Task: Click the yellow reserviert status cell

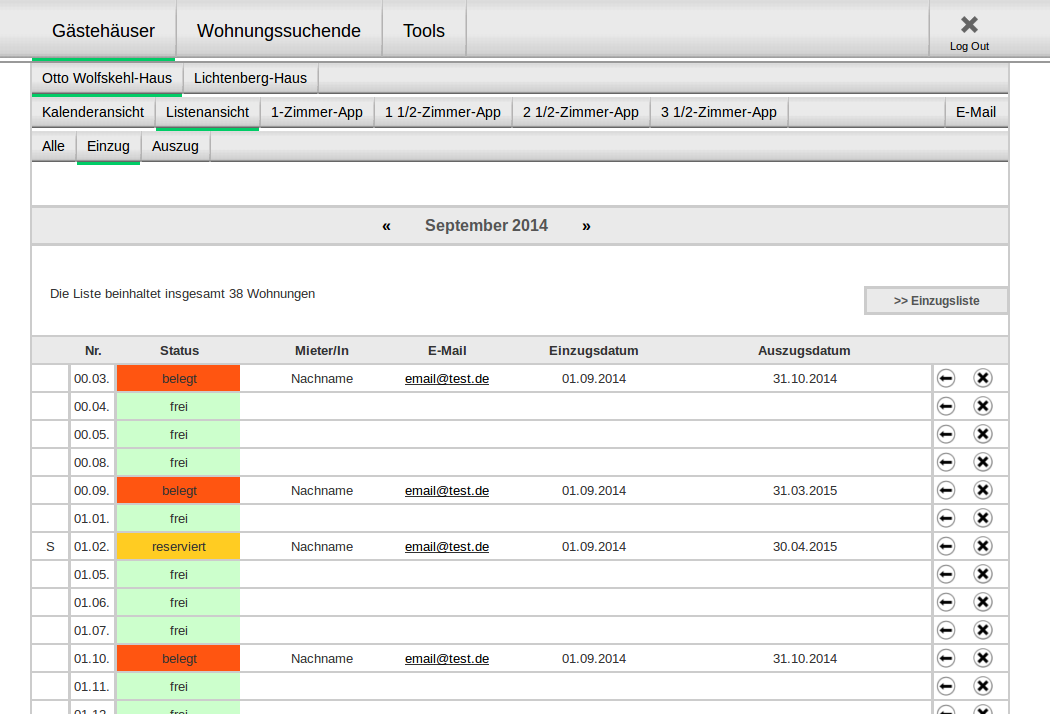Action: (x=178, y=546)
